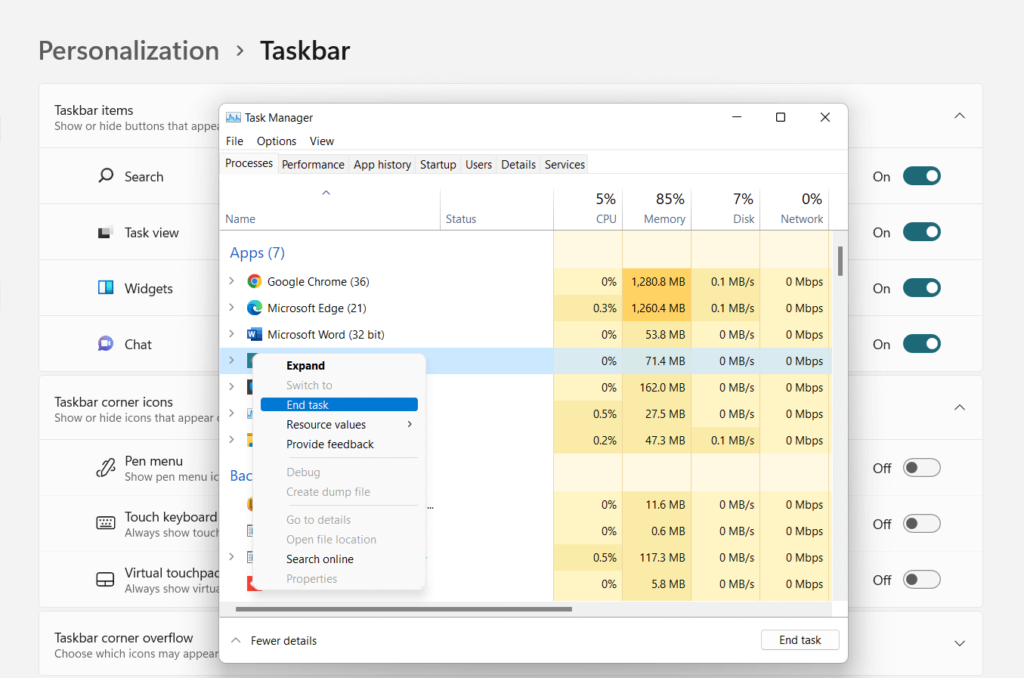Click the 1,280.8 MB memory cell
Viewport: 1024px width, 678px height.
tap(657, 282)
